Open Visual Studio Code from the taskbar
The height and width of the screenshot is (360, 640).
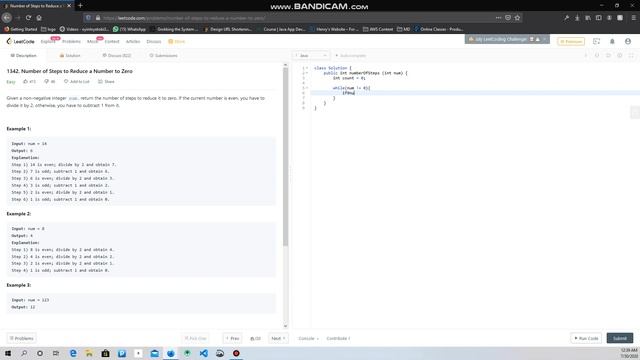point(204,353)
